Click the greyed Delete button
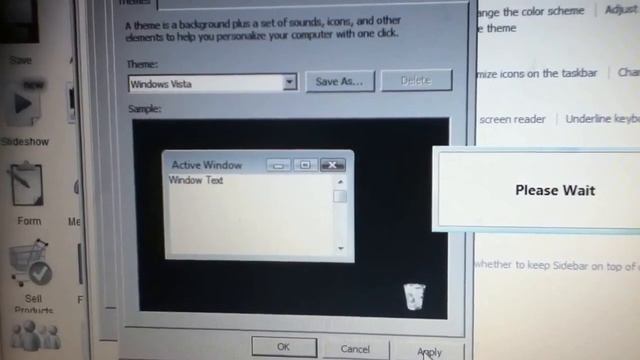 416,80
